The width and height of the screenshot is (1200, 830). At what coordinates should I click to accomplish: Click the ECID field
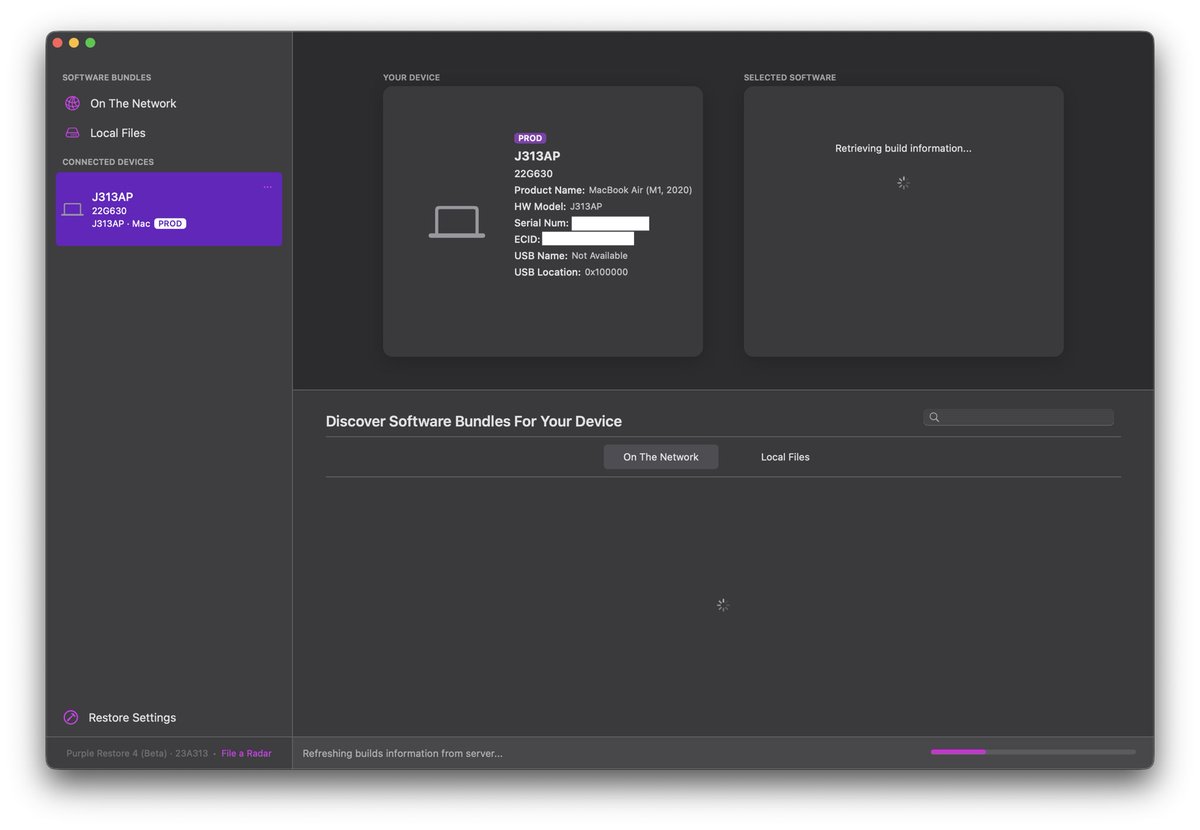pos(588,239)
